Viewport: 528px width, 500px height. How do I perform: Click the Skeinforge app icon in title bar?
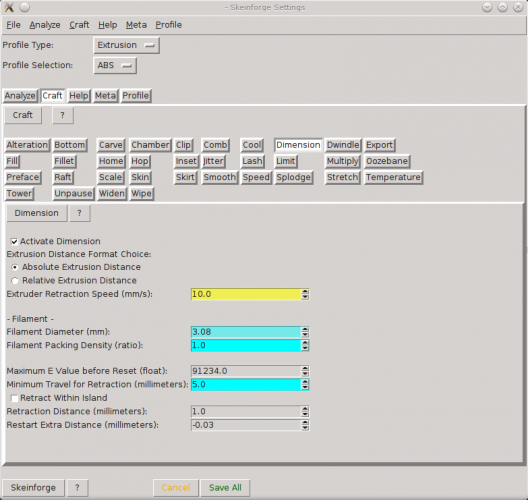tap(9, 7)
